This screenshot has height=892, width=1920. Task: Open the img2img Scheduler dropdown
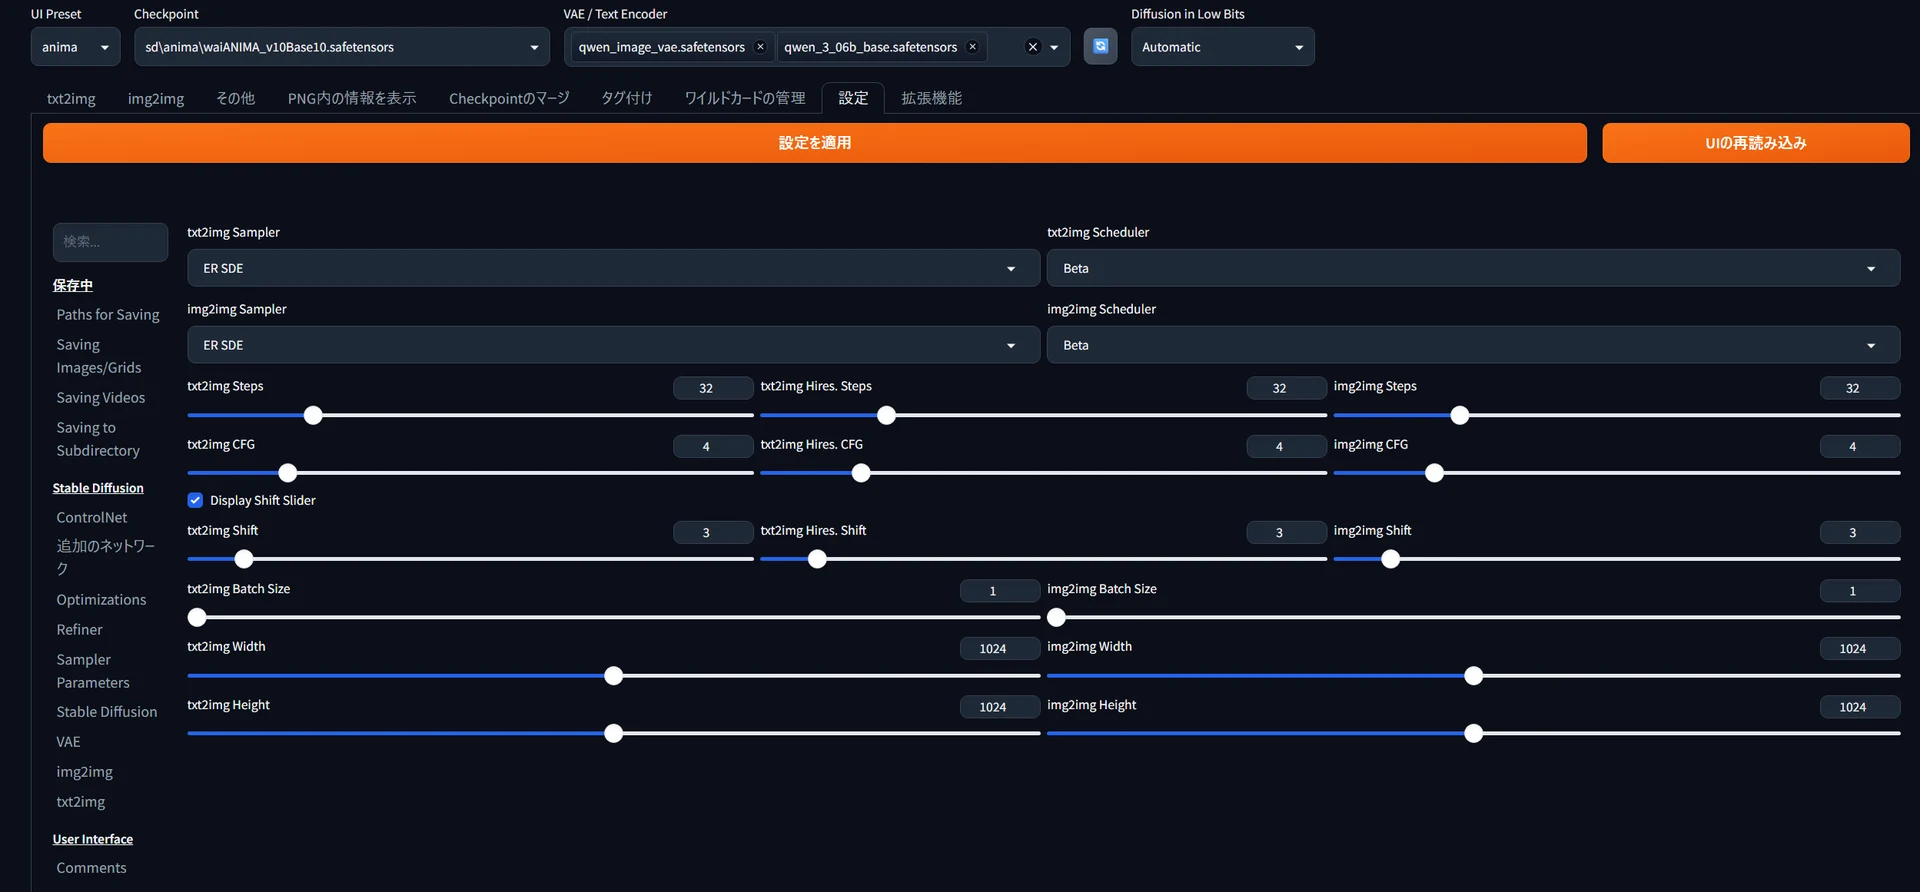(x=1473, y=345)
